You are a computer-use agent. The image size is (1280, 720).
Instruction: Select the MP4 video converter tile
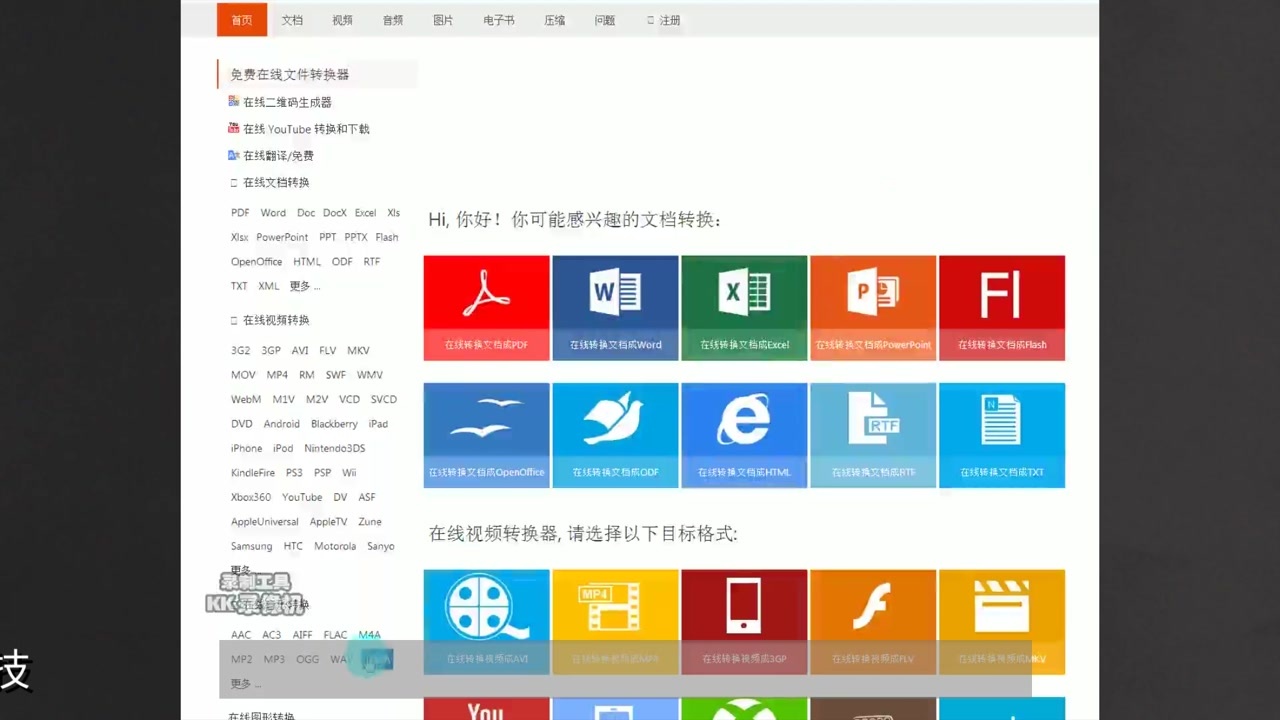pos(615,622)
